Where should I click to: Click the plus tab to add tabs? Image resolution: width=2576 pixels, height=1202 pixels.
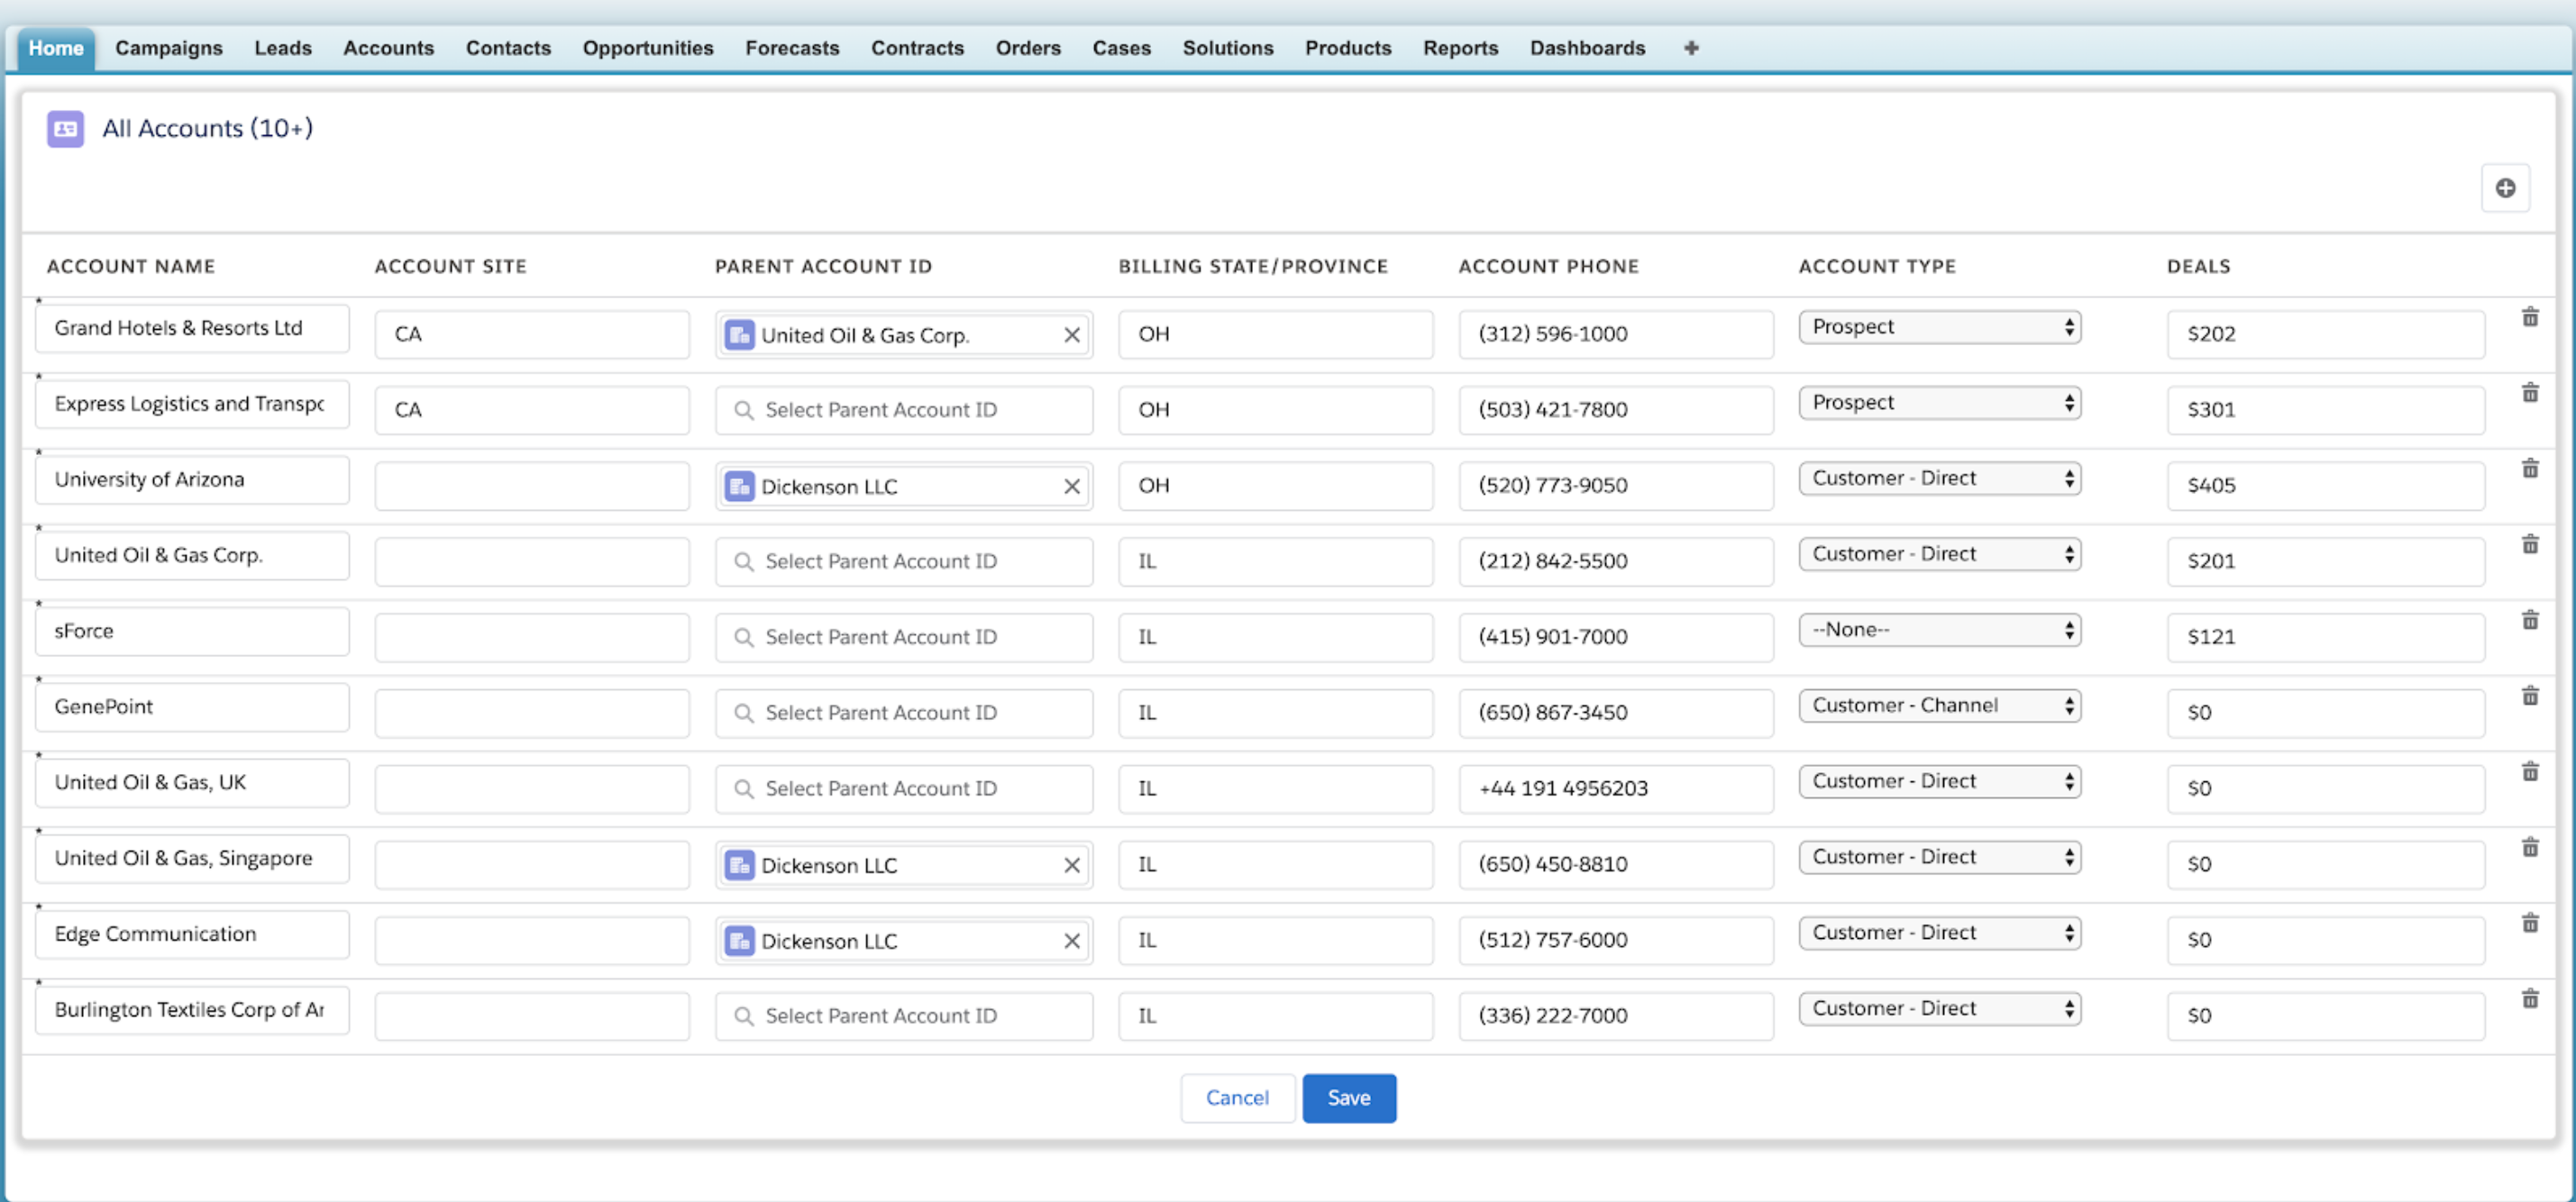[1690, 48]
